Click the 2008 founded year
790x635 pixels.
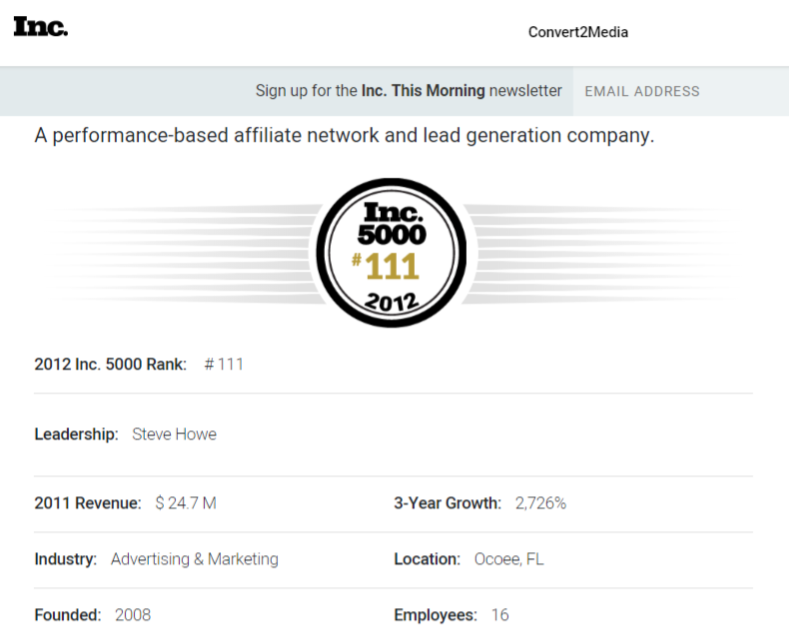tap(133, 615)
